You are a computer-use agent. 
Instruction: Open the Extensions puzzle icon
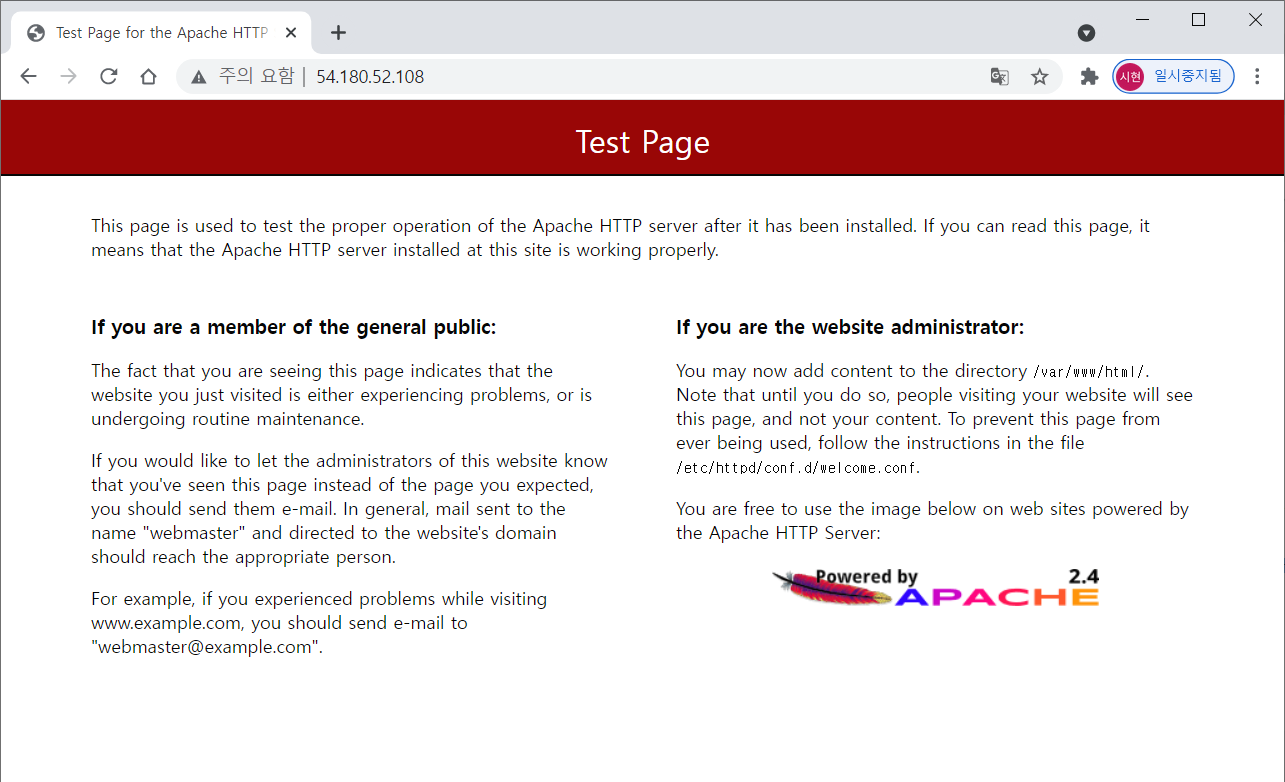pyautogui.click(x=1090, y=77)
